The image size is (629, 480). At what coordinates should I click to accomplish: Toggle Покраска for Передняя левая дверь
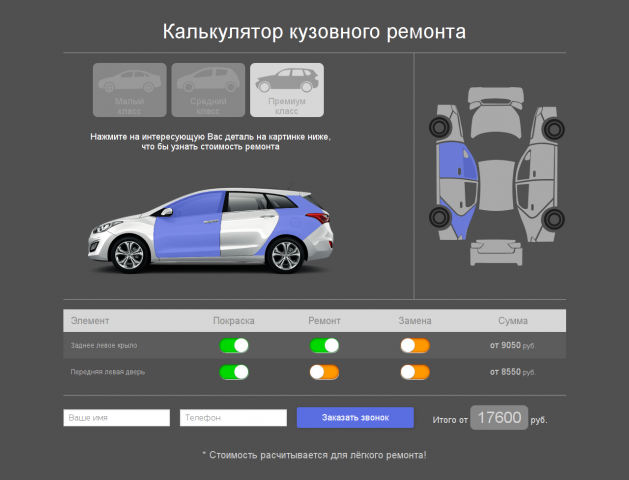(234, 372)
